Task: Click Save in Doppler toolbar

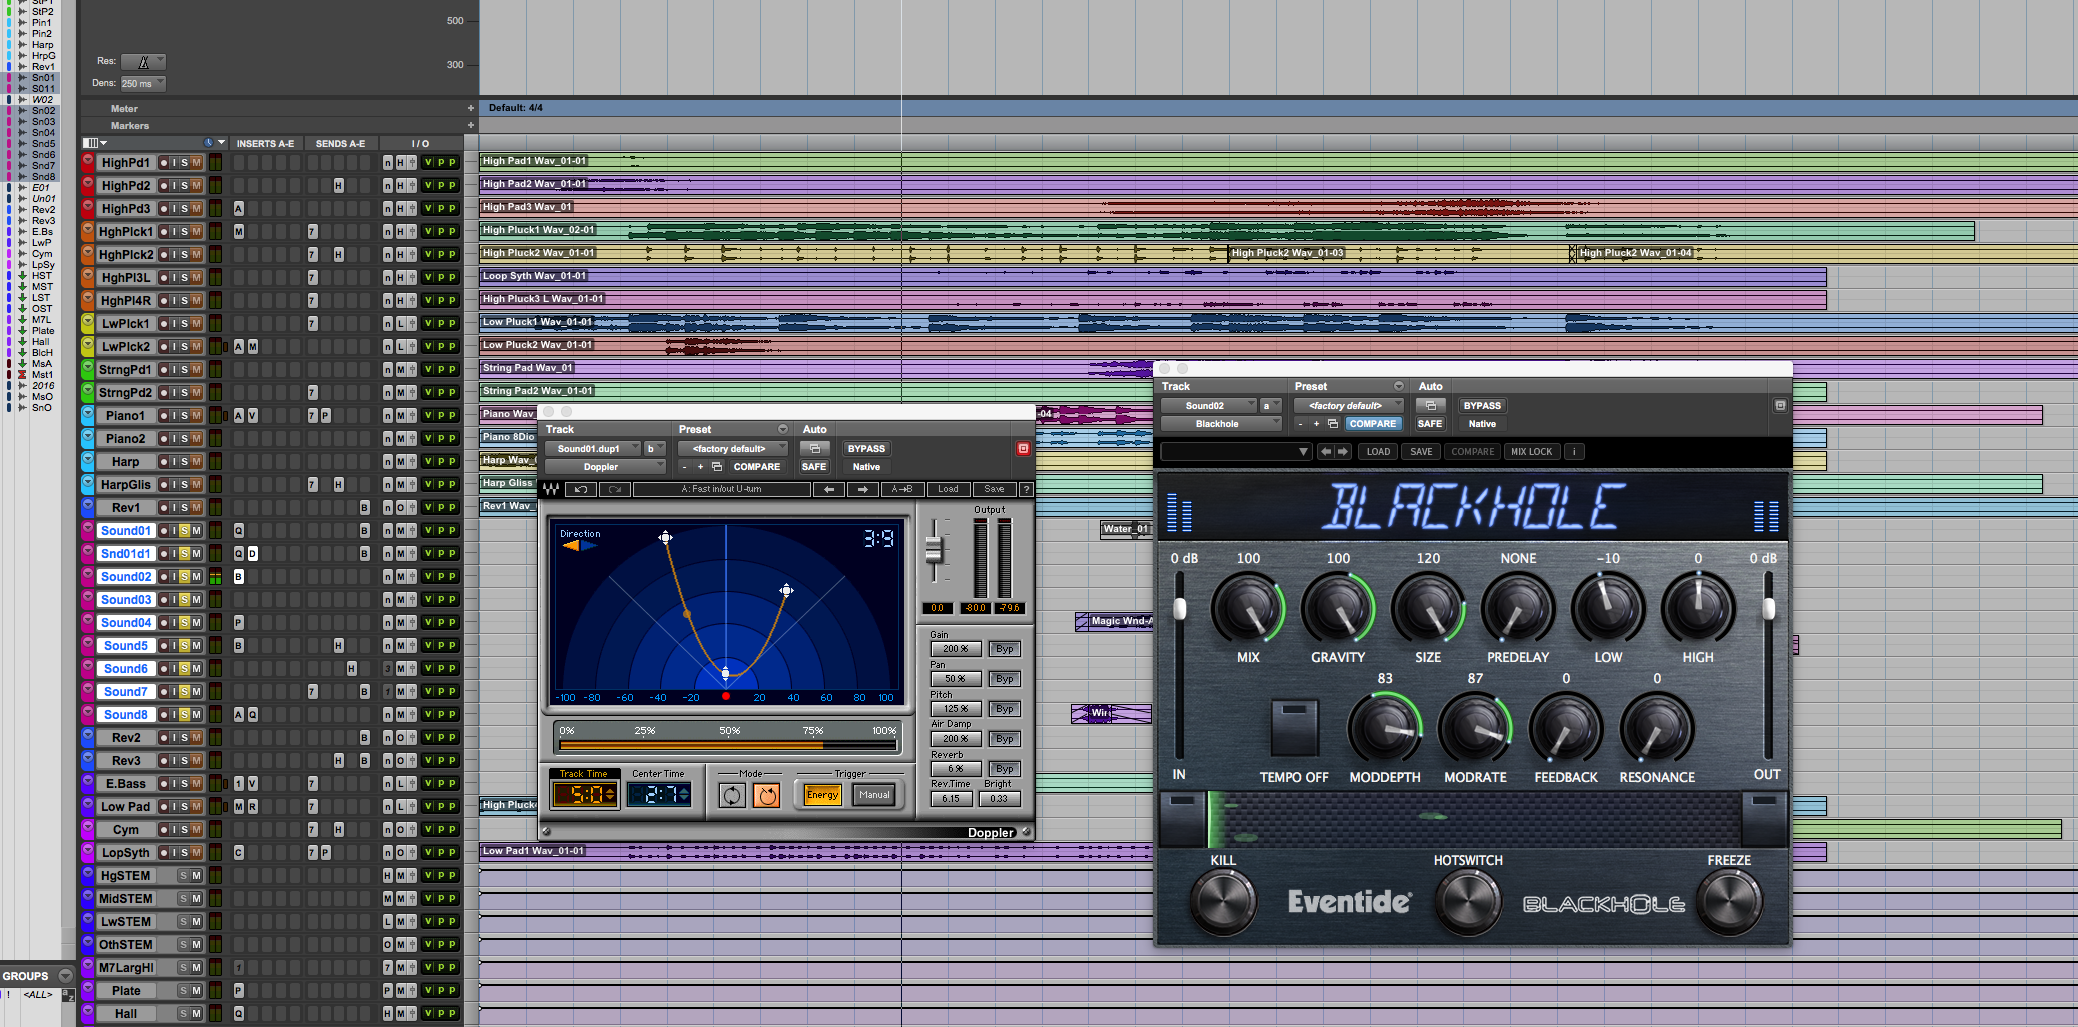Action: click(x=994, y=489)
